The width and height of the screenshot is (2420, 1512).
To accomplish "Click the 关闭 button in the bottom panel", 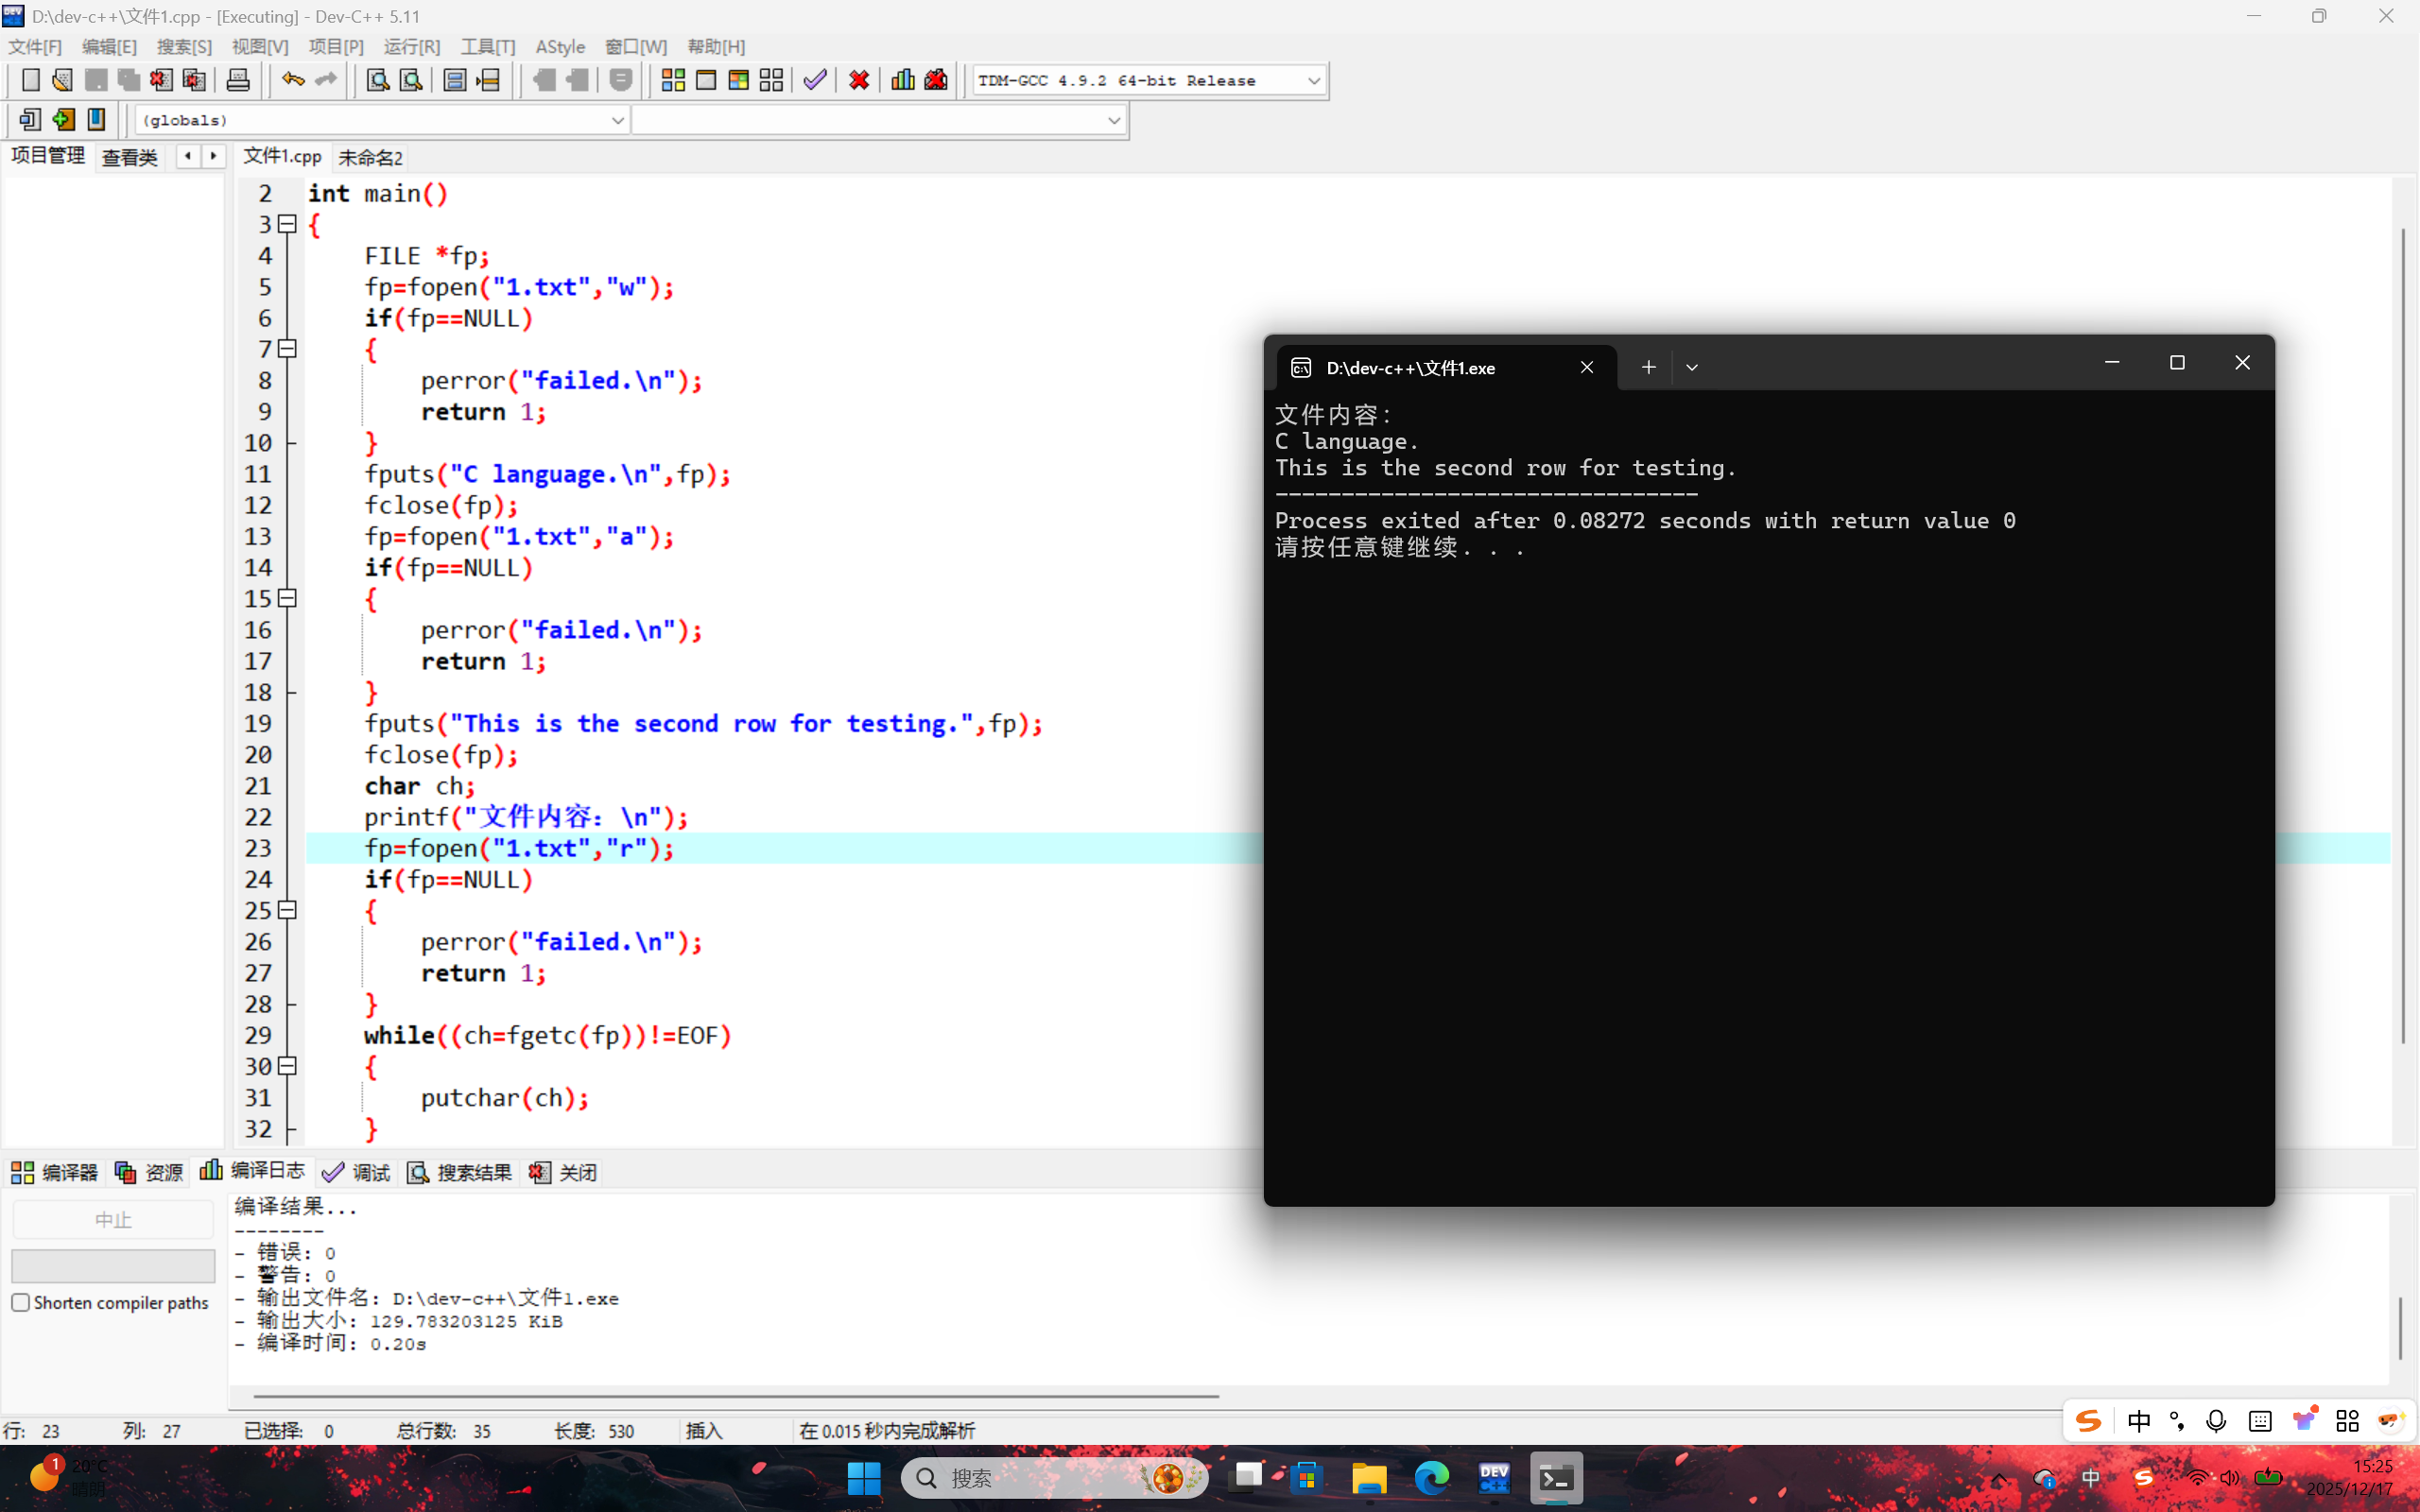I will click(564, 1172).
